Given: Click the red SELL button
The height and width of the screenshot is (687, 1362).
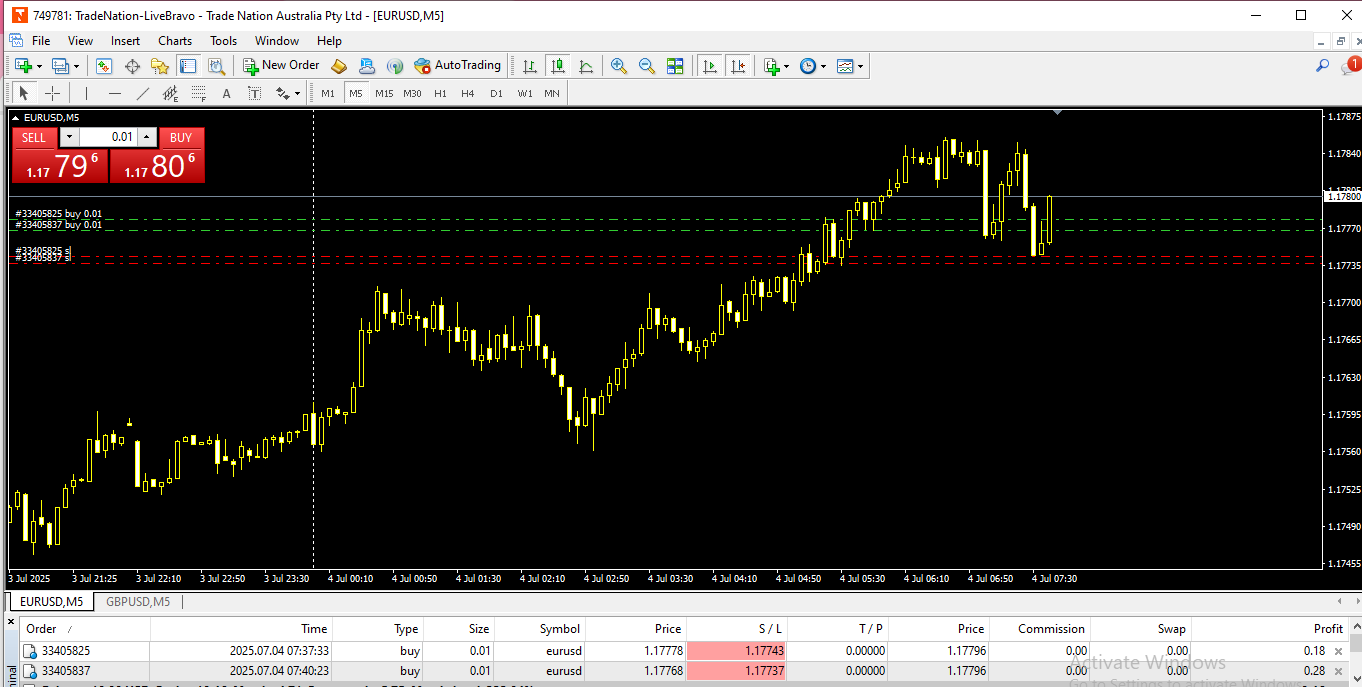Looking at the screenshot, I should click(x=34, y=138).
